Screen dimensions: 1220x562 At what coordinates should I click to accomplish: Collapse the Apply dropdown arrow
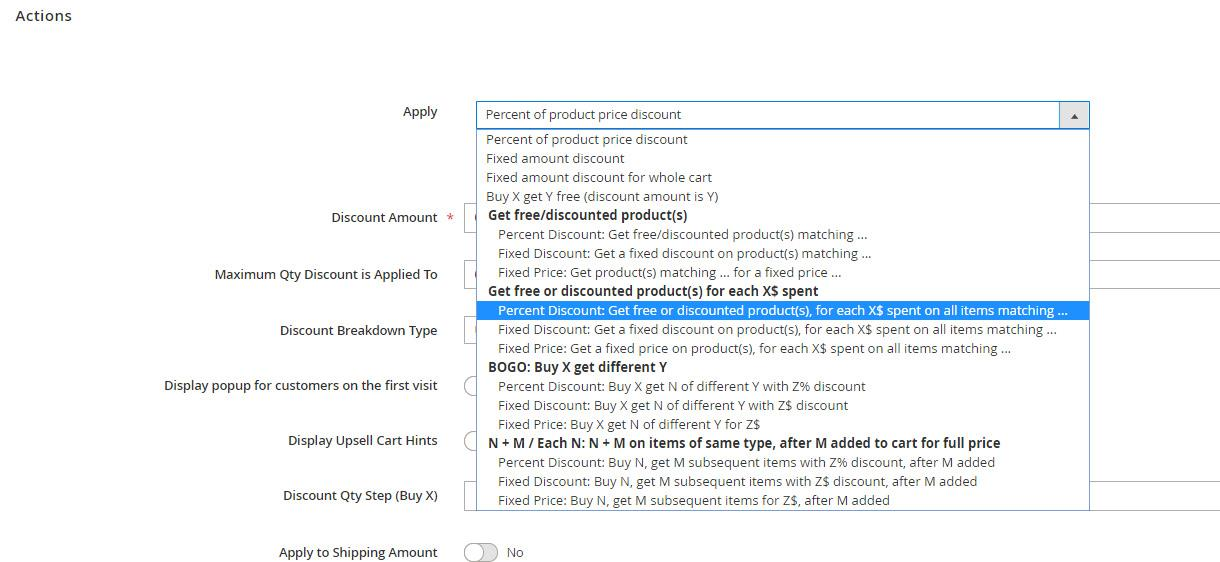tap(1074, 115)
